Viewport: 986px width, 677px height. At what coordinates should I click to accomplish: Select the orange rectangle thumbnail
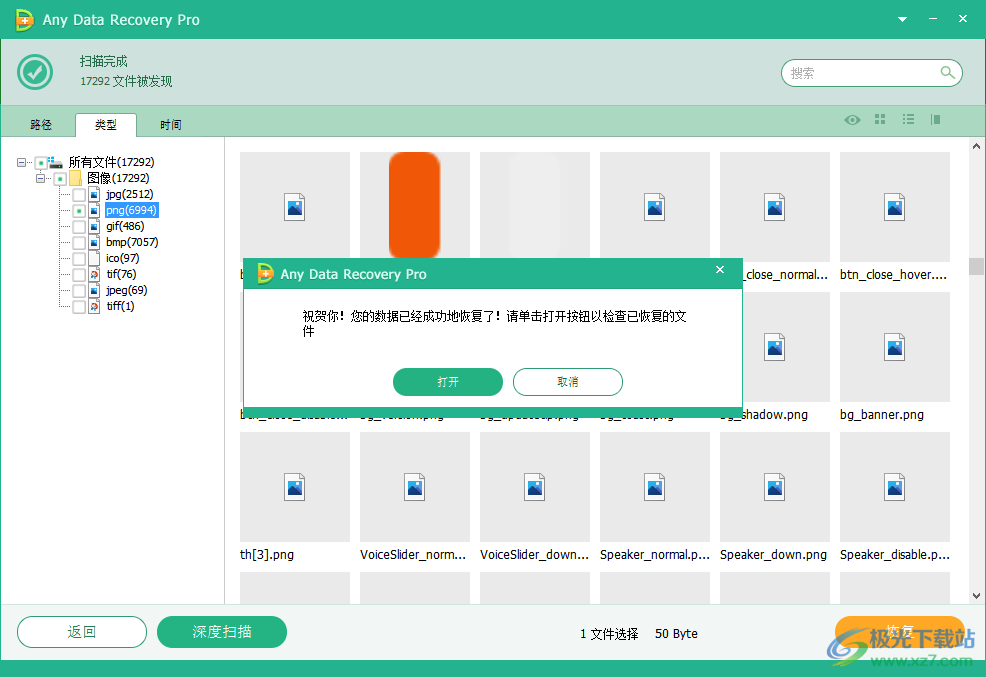(414, 206)
